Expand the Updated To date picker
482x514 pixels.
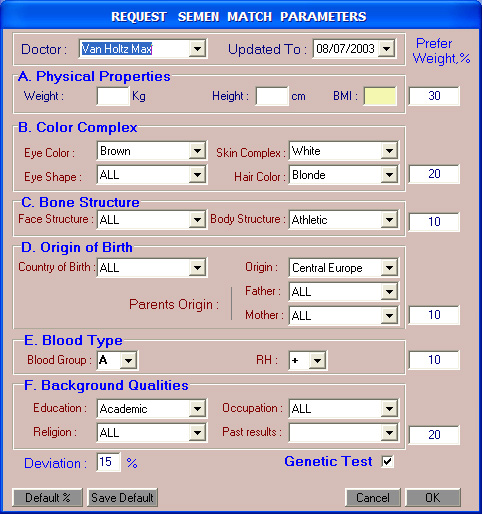(387, 49)
